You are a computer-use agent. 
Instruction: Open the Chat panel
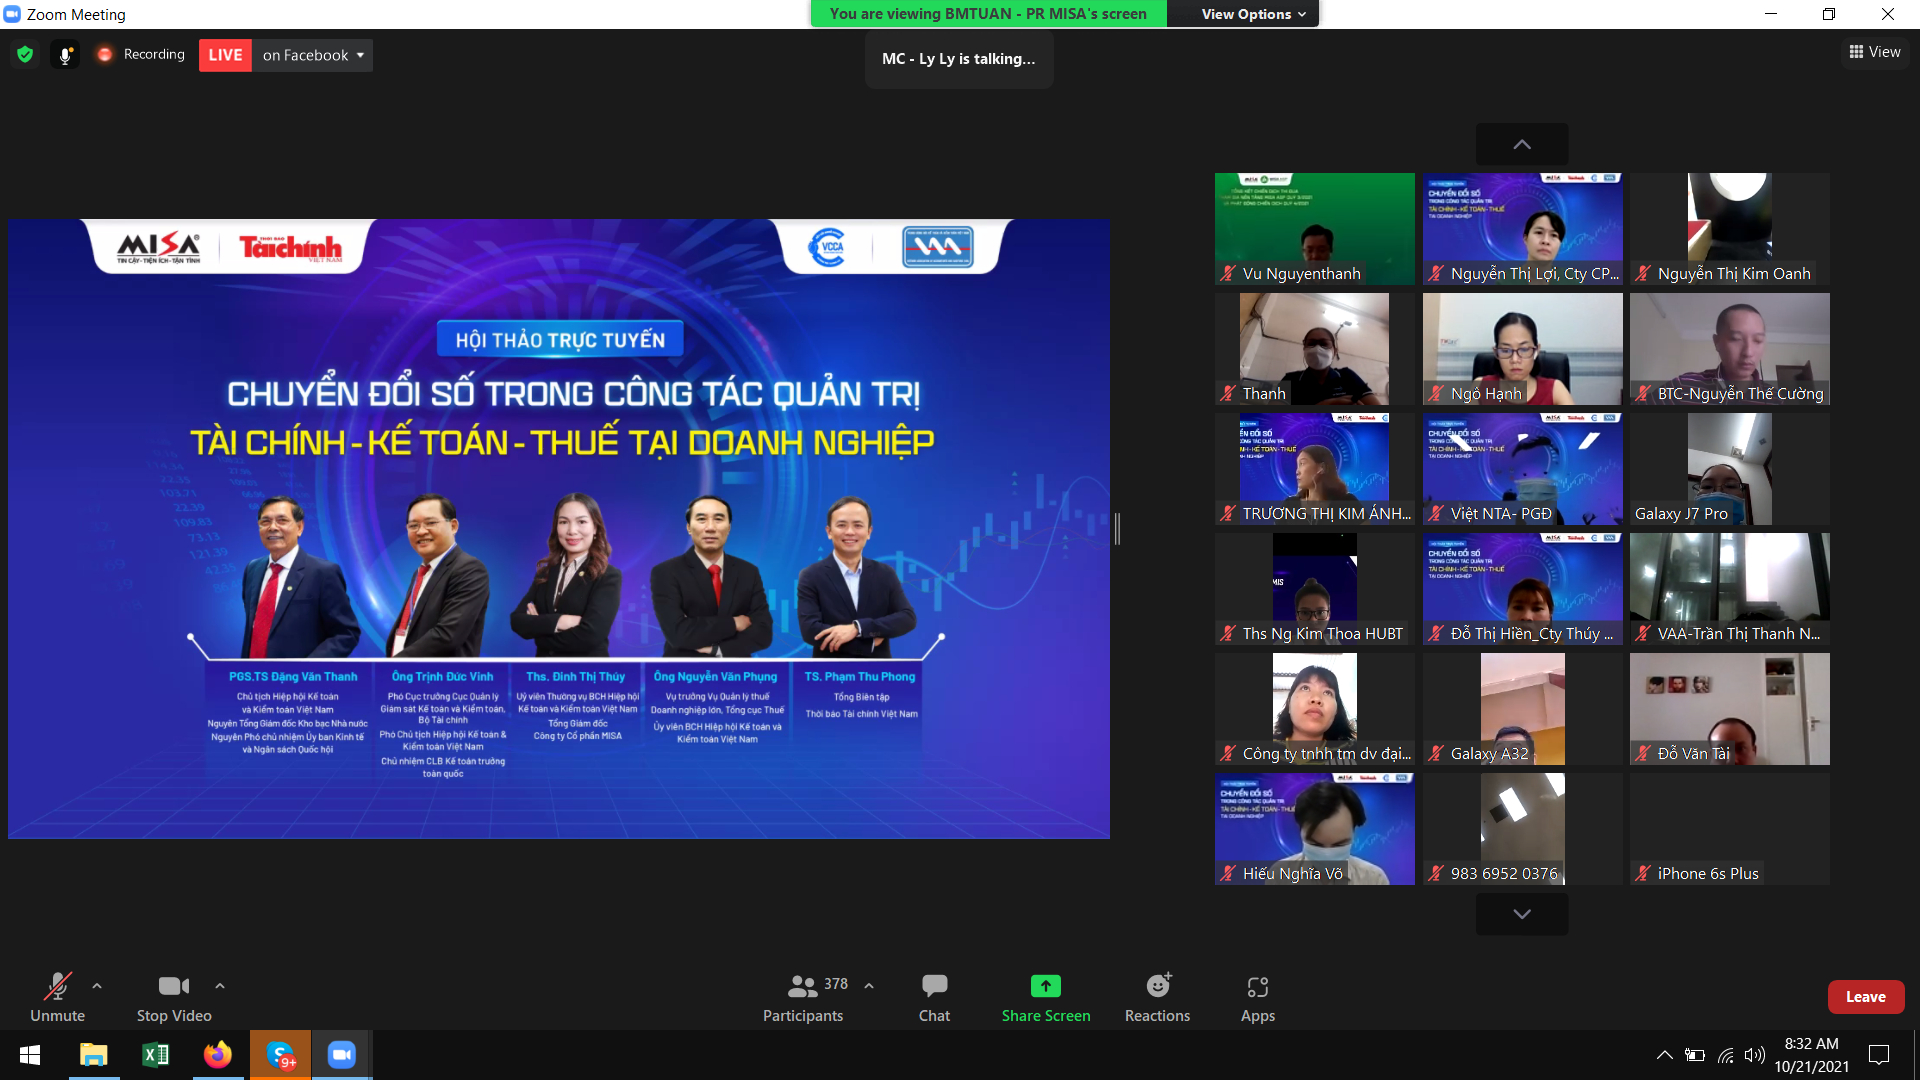[x=934, y=998]
